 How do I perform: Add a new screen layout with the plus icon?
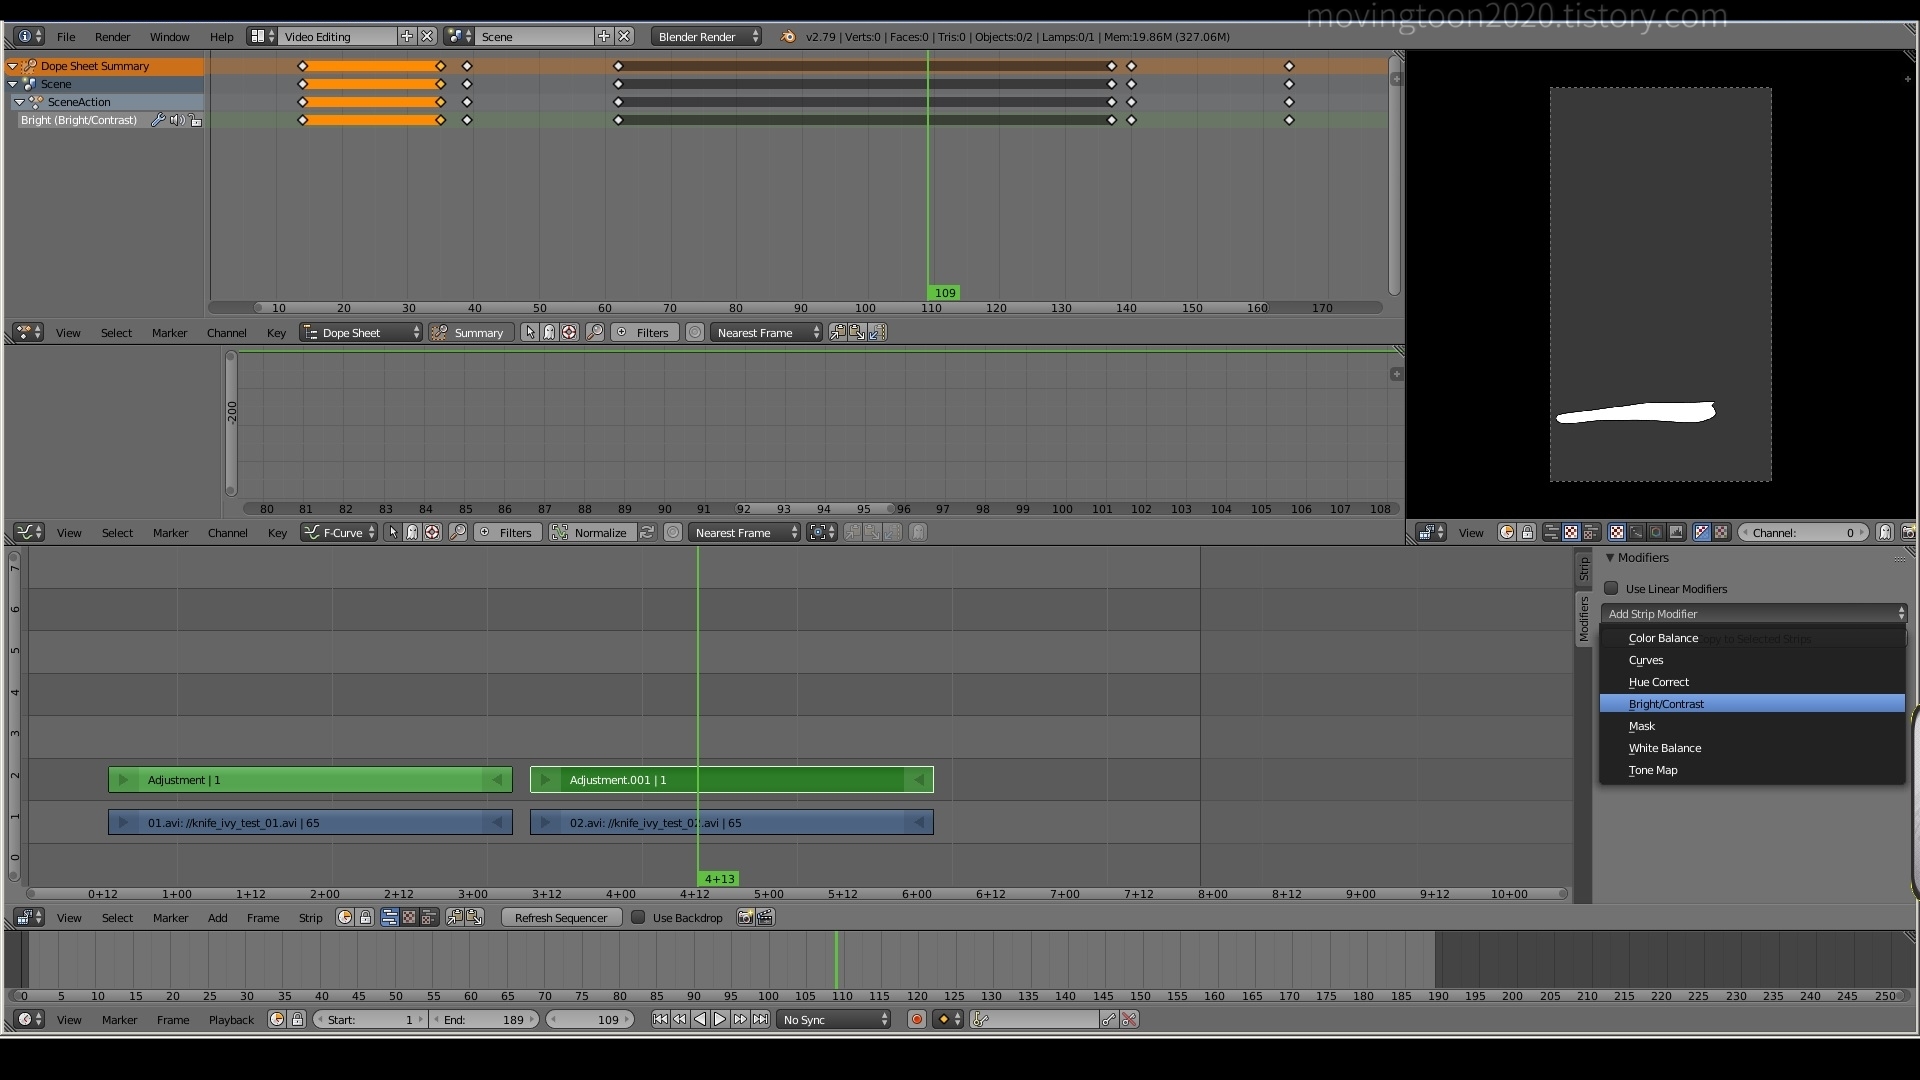pos(407,36)
